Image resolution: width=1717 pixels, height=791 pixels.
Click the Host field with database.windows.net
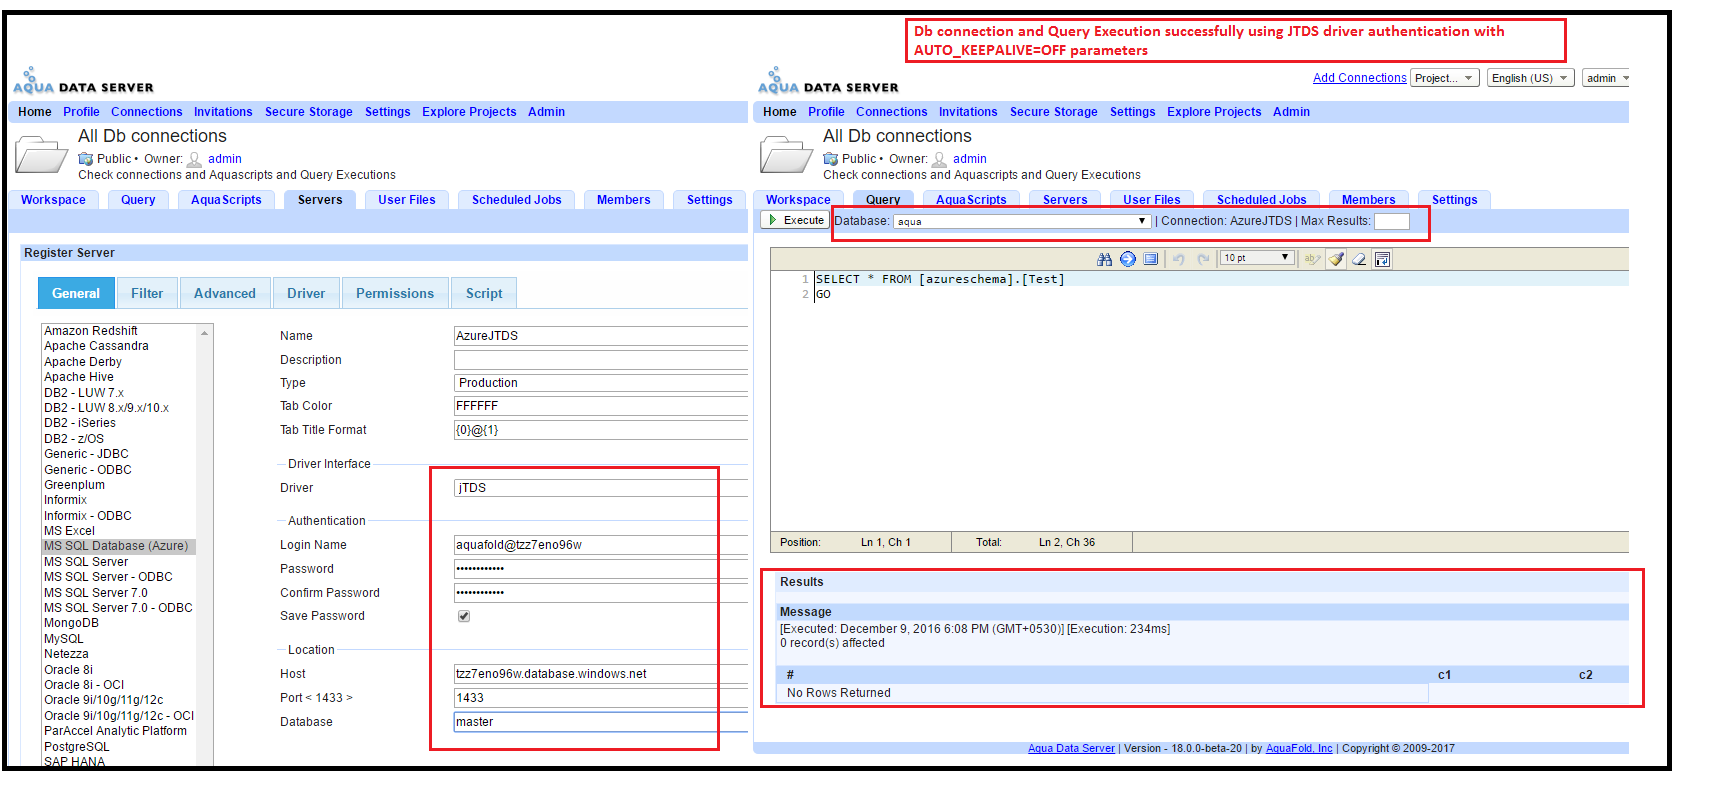601,674
